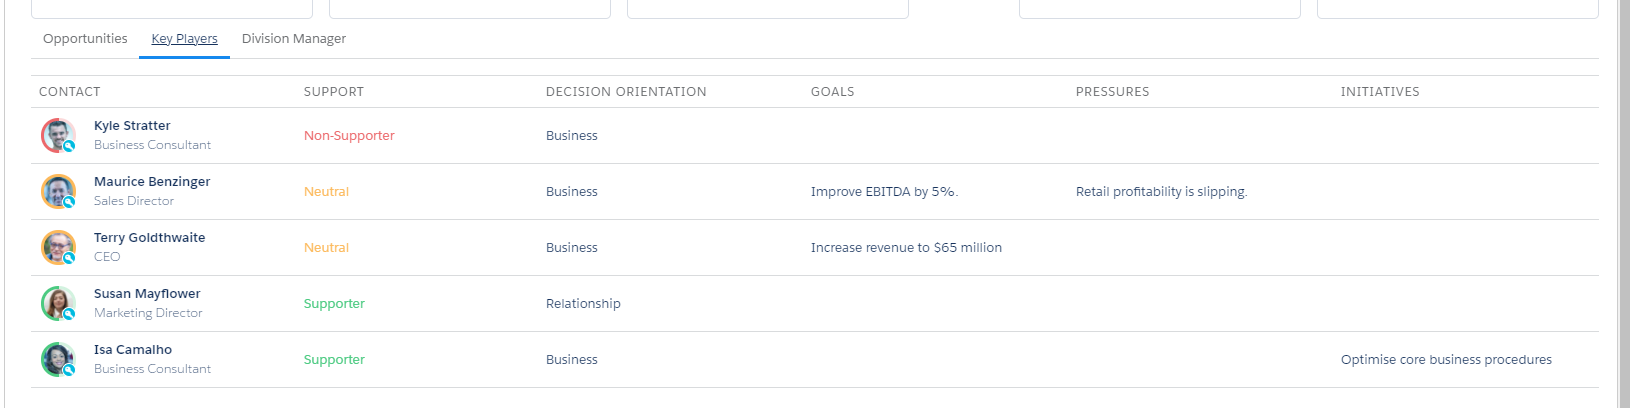Click the Decision Orientation column header
This screenshot has height=408, width=1630.
pyautogui.click(x=626, y=92)
